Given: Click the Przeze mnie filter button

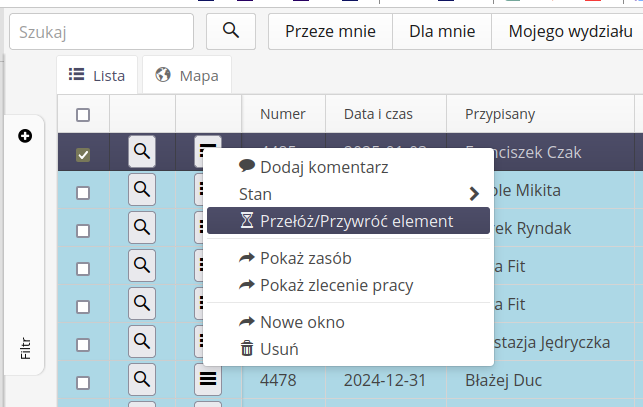Looking at the screenshot, I should [330, 31].
